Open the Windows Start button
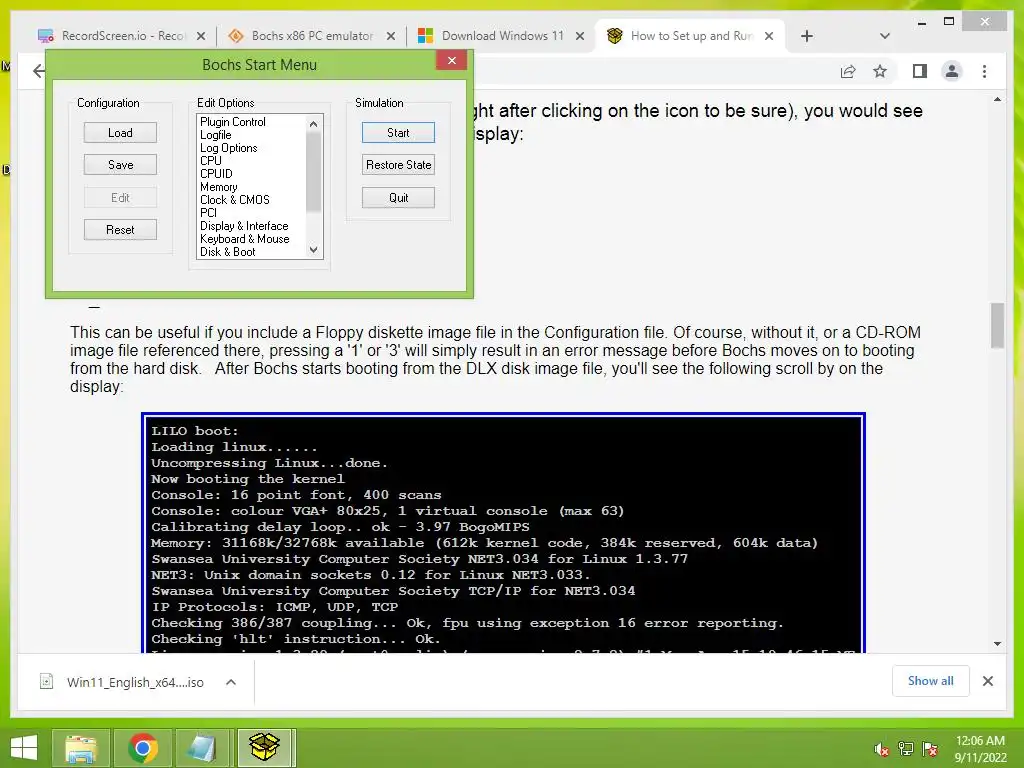 [24, 748]
